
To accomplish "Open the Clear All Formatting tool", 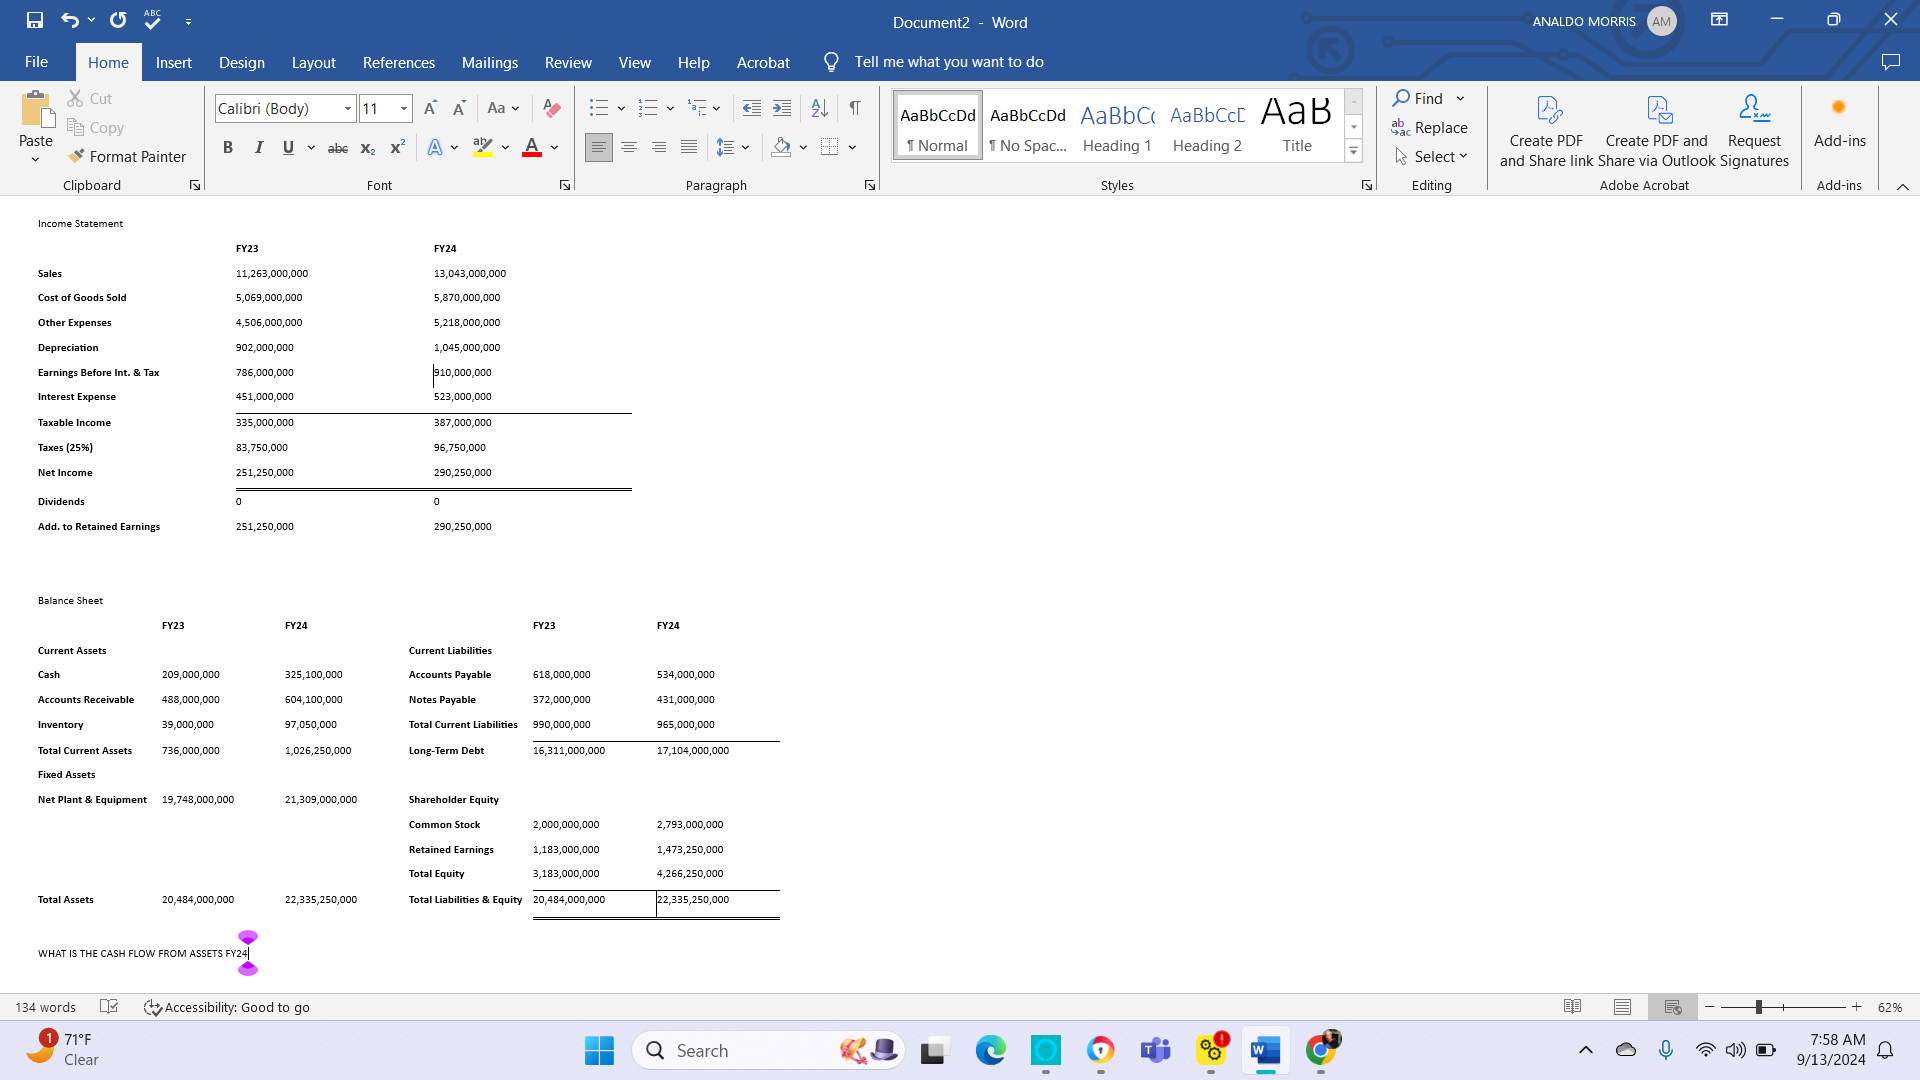I will (x=551, y=108).
